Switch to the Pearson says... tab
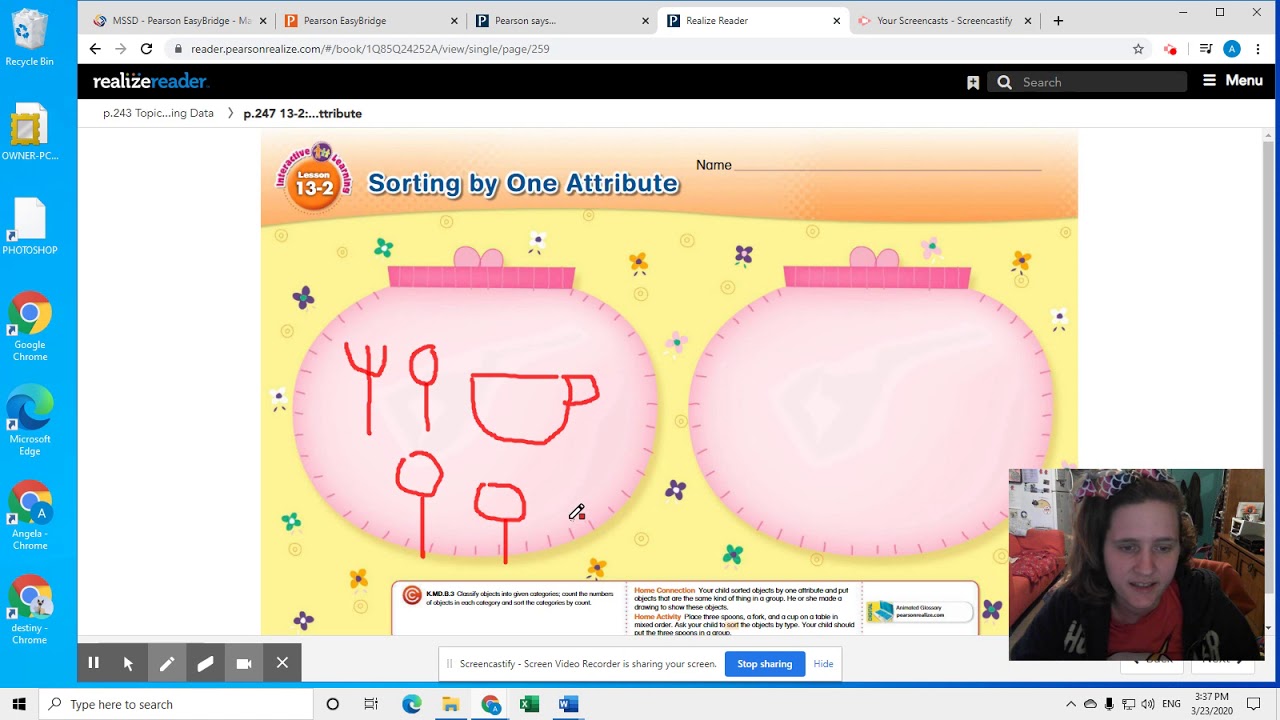 [x=562, y=20]
